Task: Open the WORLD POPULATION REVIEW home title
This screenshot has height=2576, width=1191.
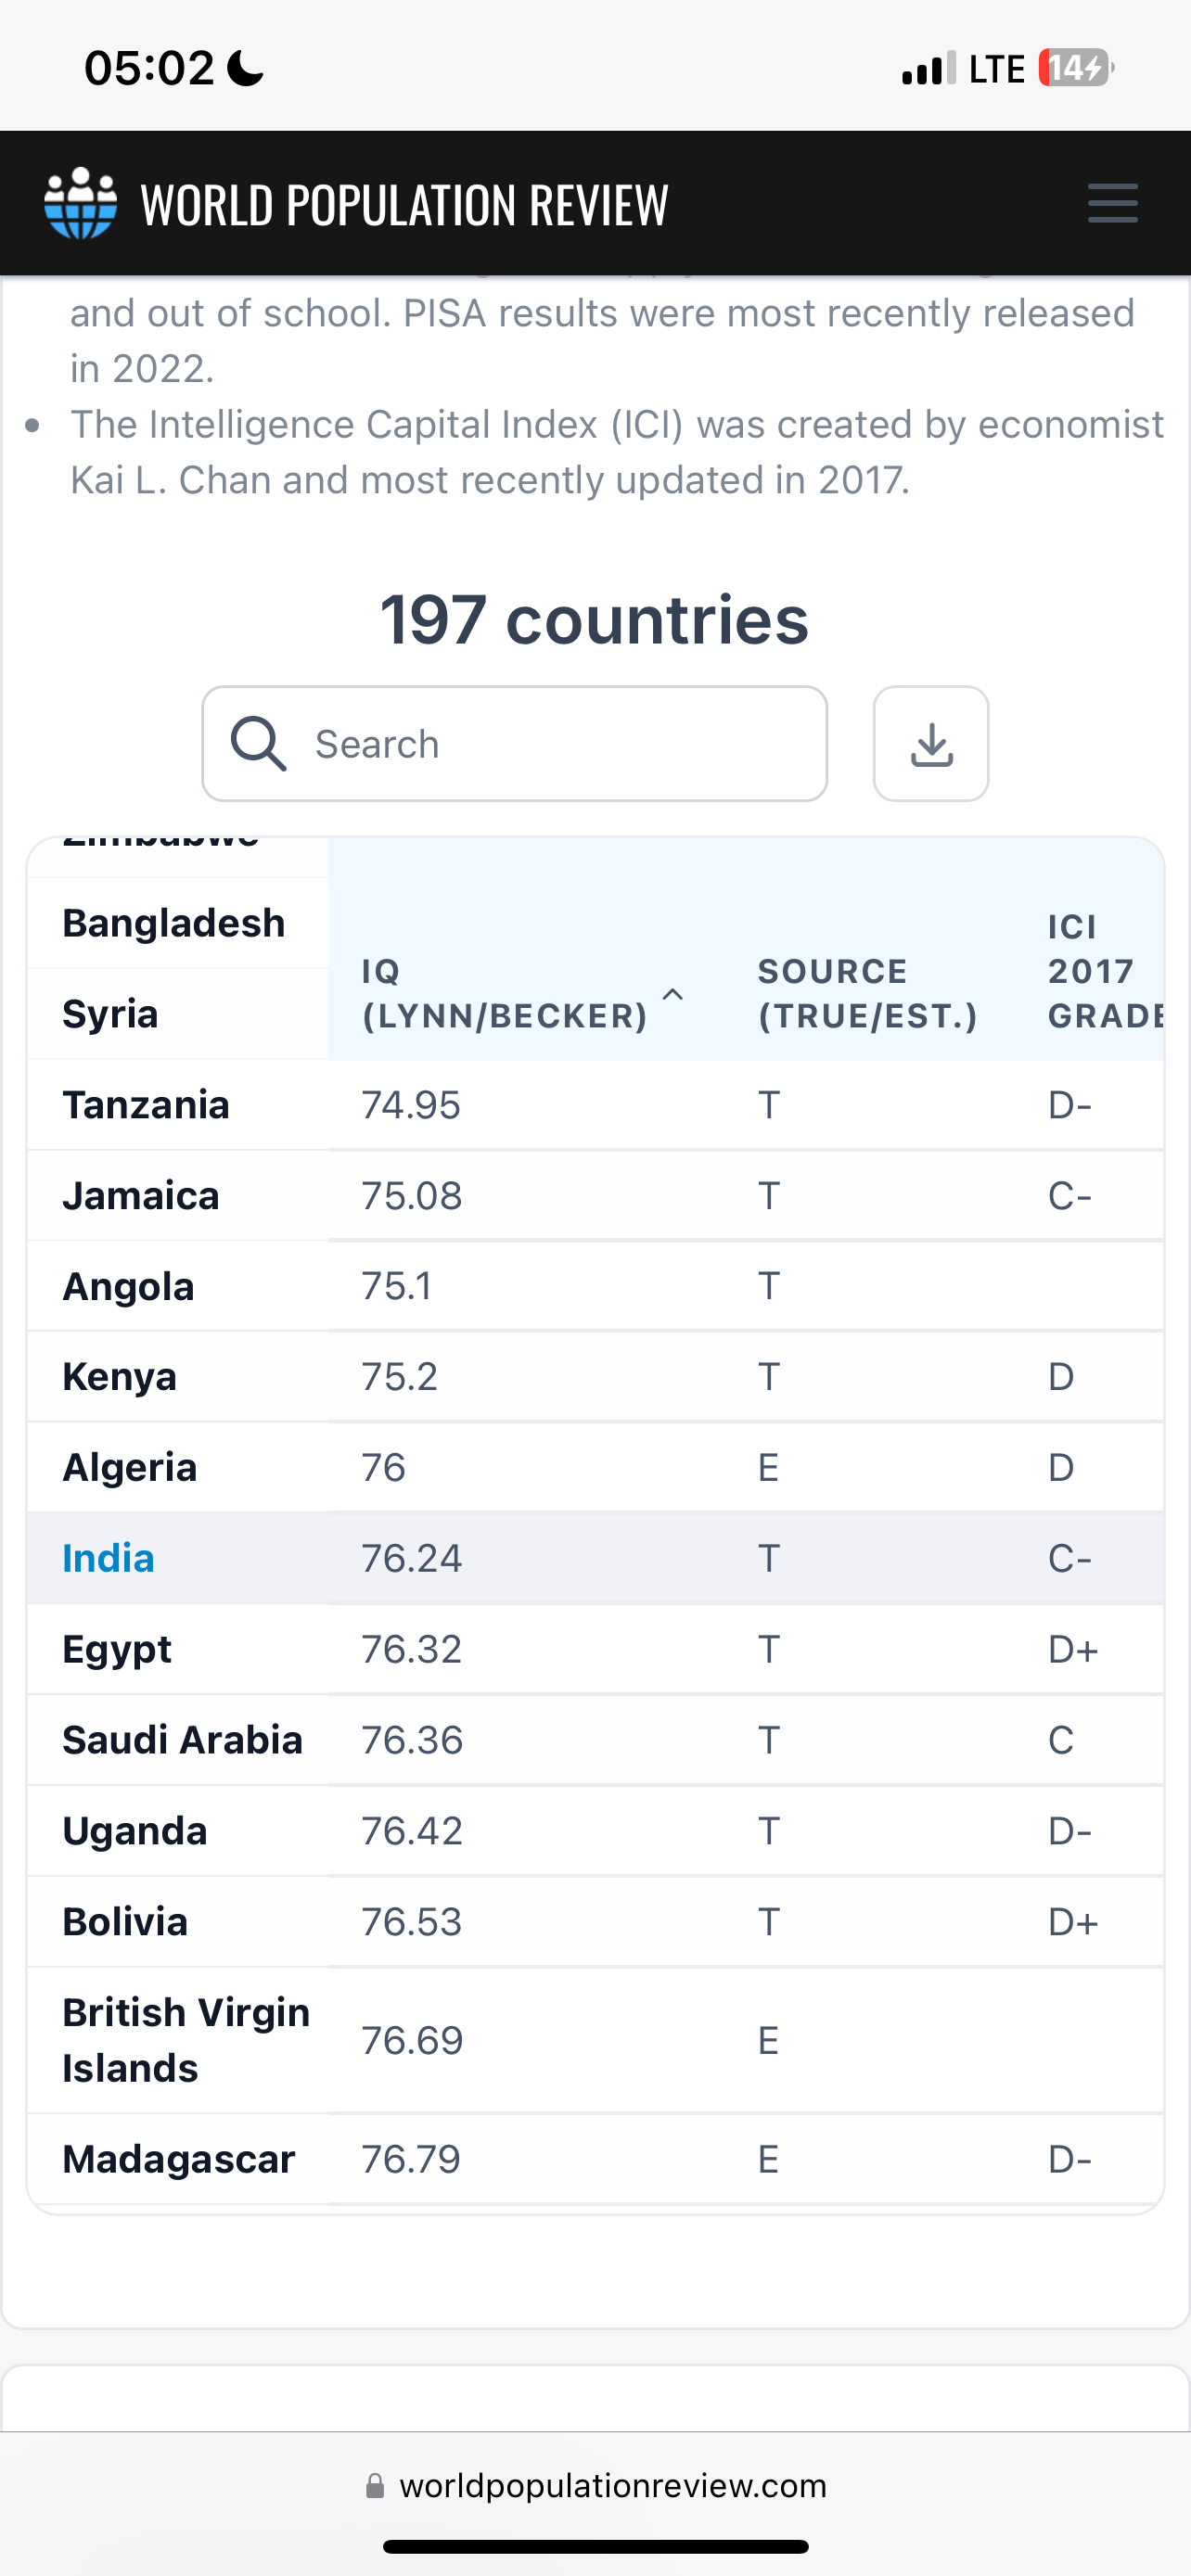Action: (404, 204)
